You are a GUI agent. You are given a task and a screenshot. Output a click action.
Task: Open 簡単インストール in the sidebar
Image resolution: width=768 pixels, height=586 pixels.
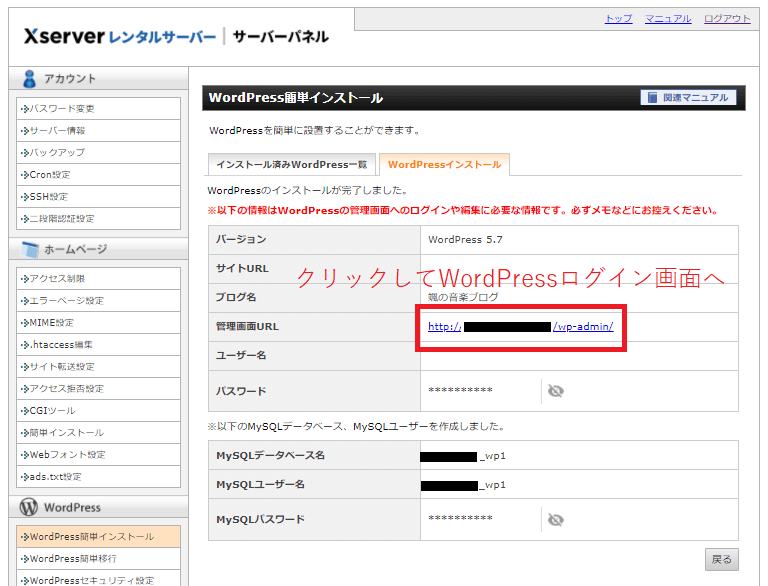tap(98, 433)
